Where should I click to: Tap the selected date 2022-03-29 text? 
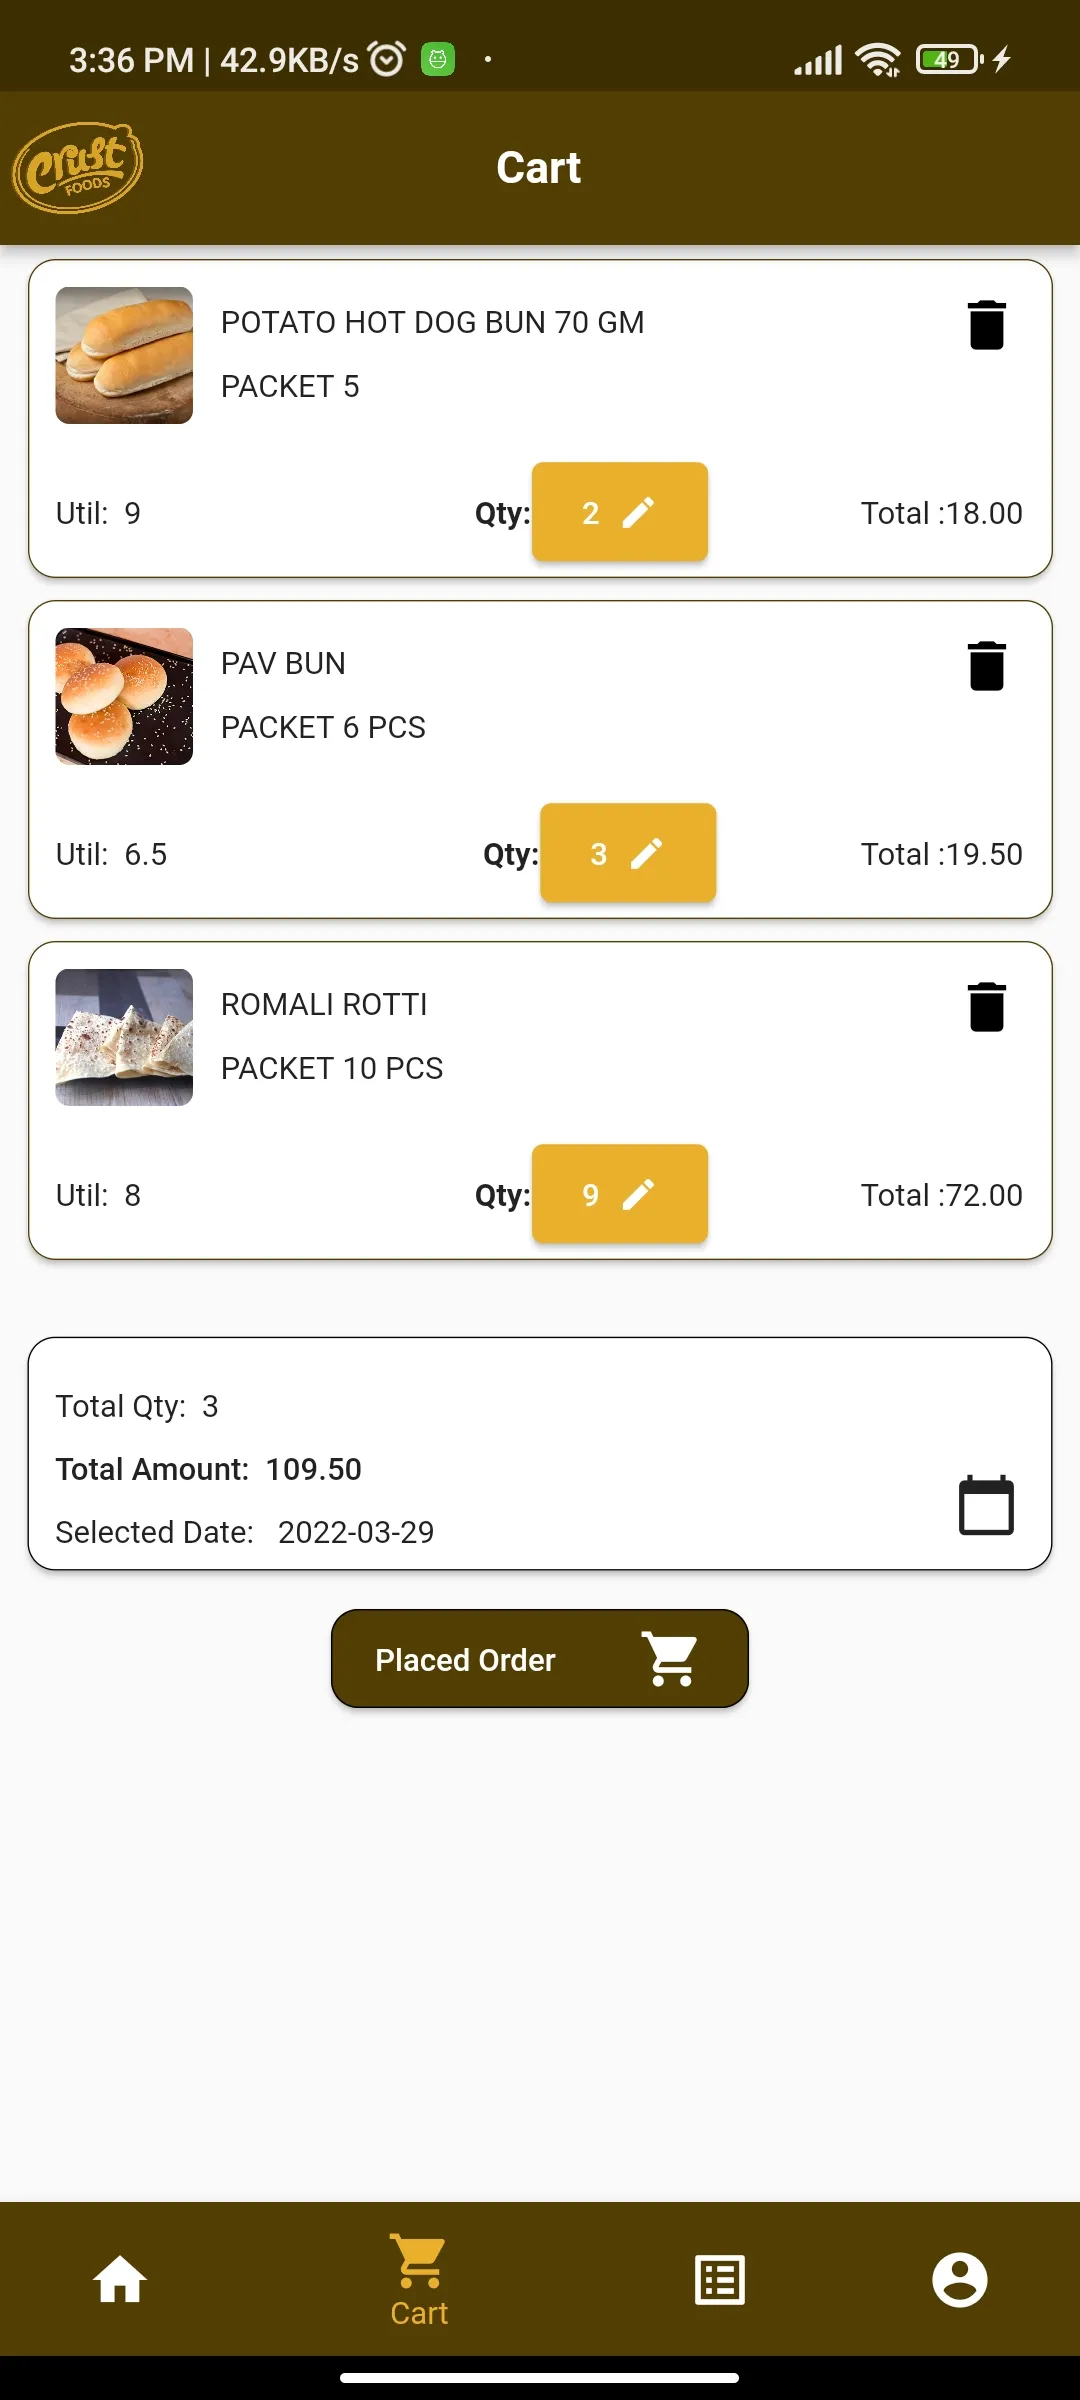click(x=356, y=1532)
